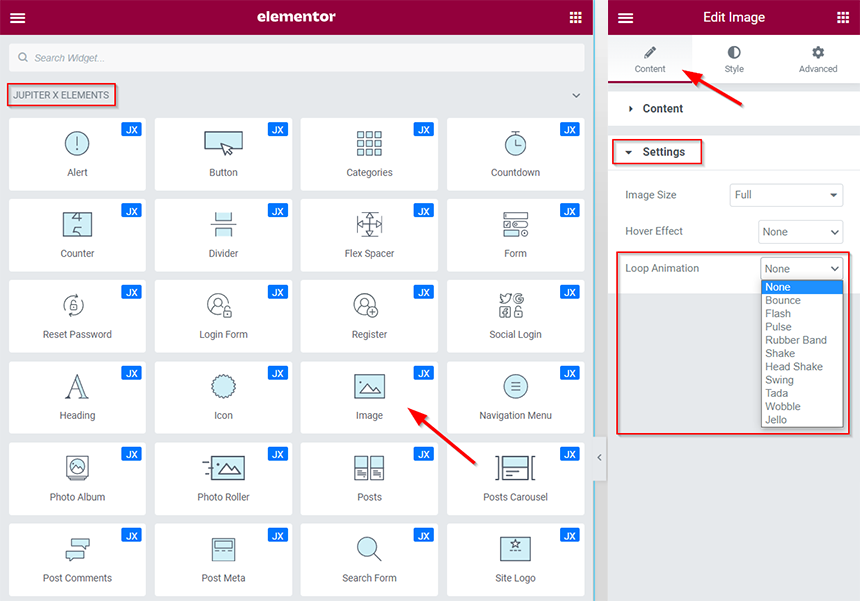The width and height of the screenshot is (860, 601).
Task: Choose Shake loop animation
Action: (801, 354)
